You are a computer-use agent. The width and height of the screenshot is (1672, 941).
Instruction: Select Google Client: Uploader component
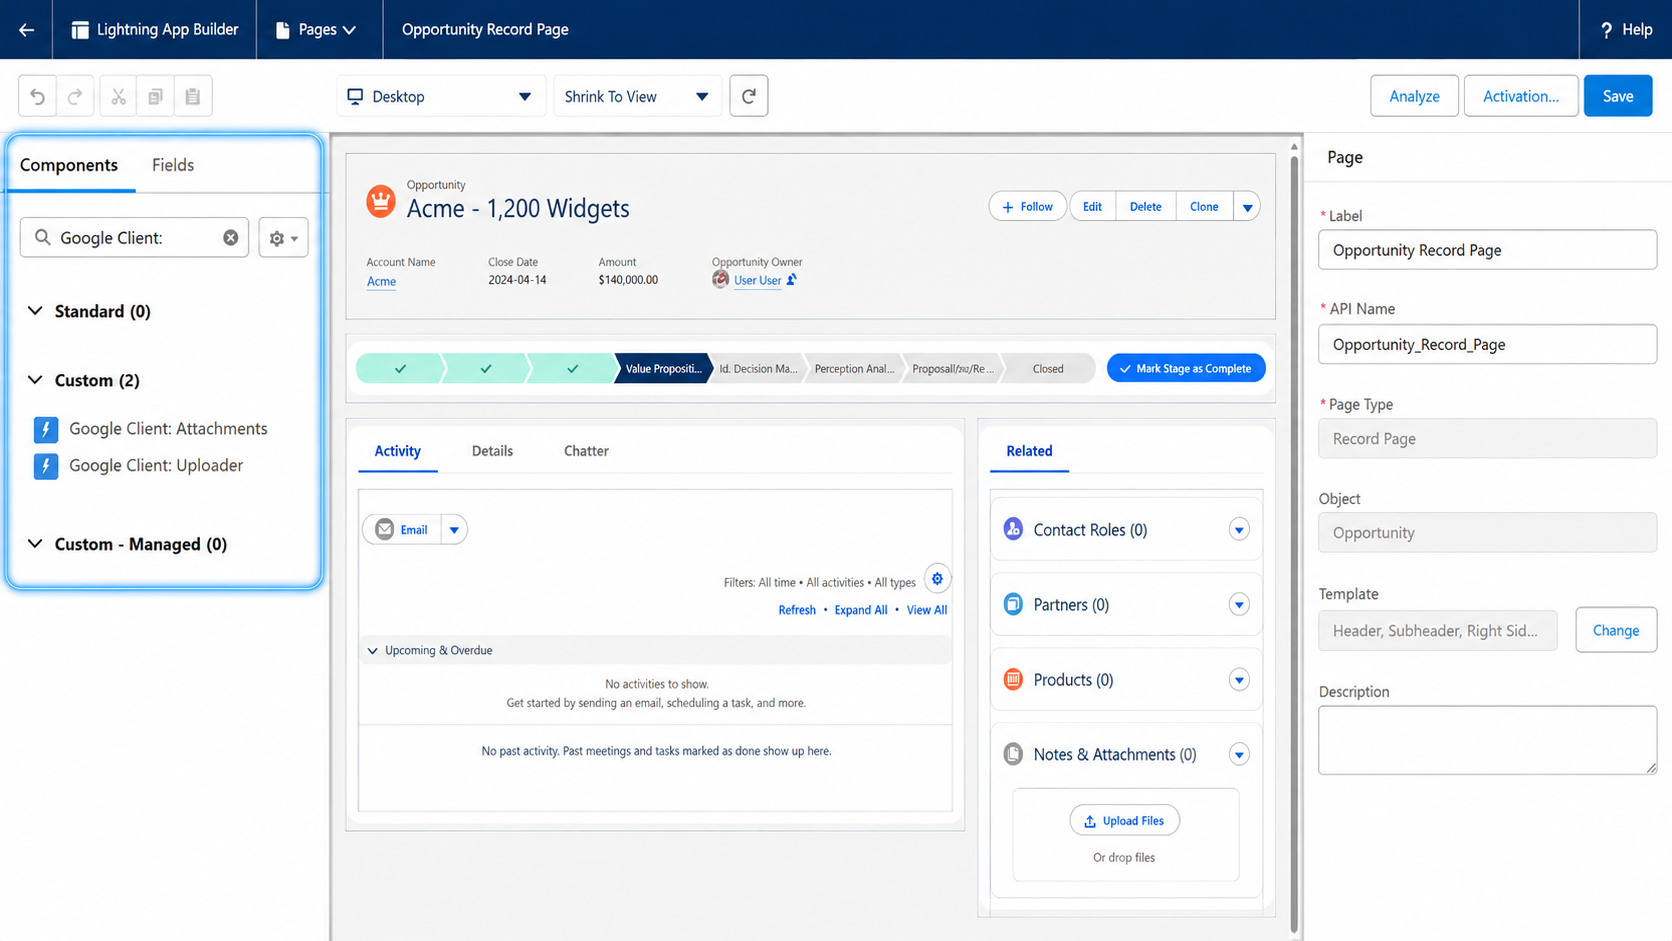click(139, 466)
